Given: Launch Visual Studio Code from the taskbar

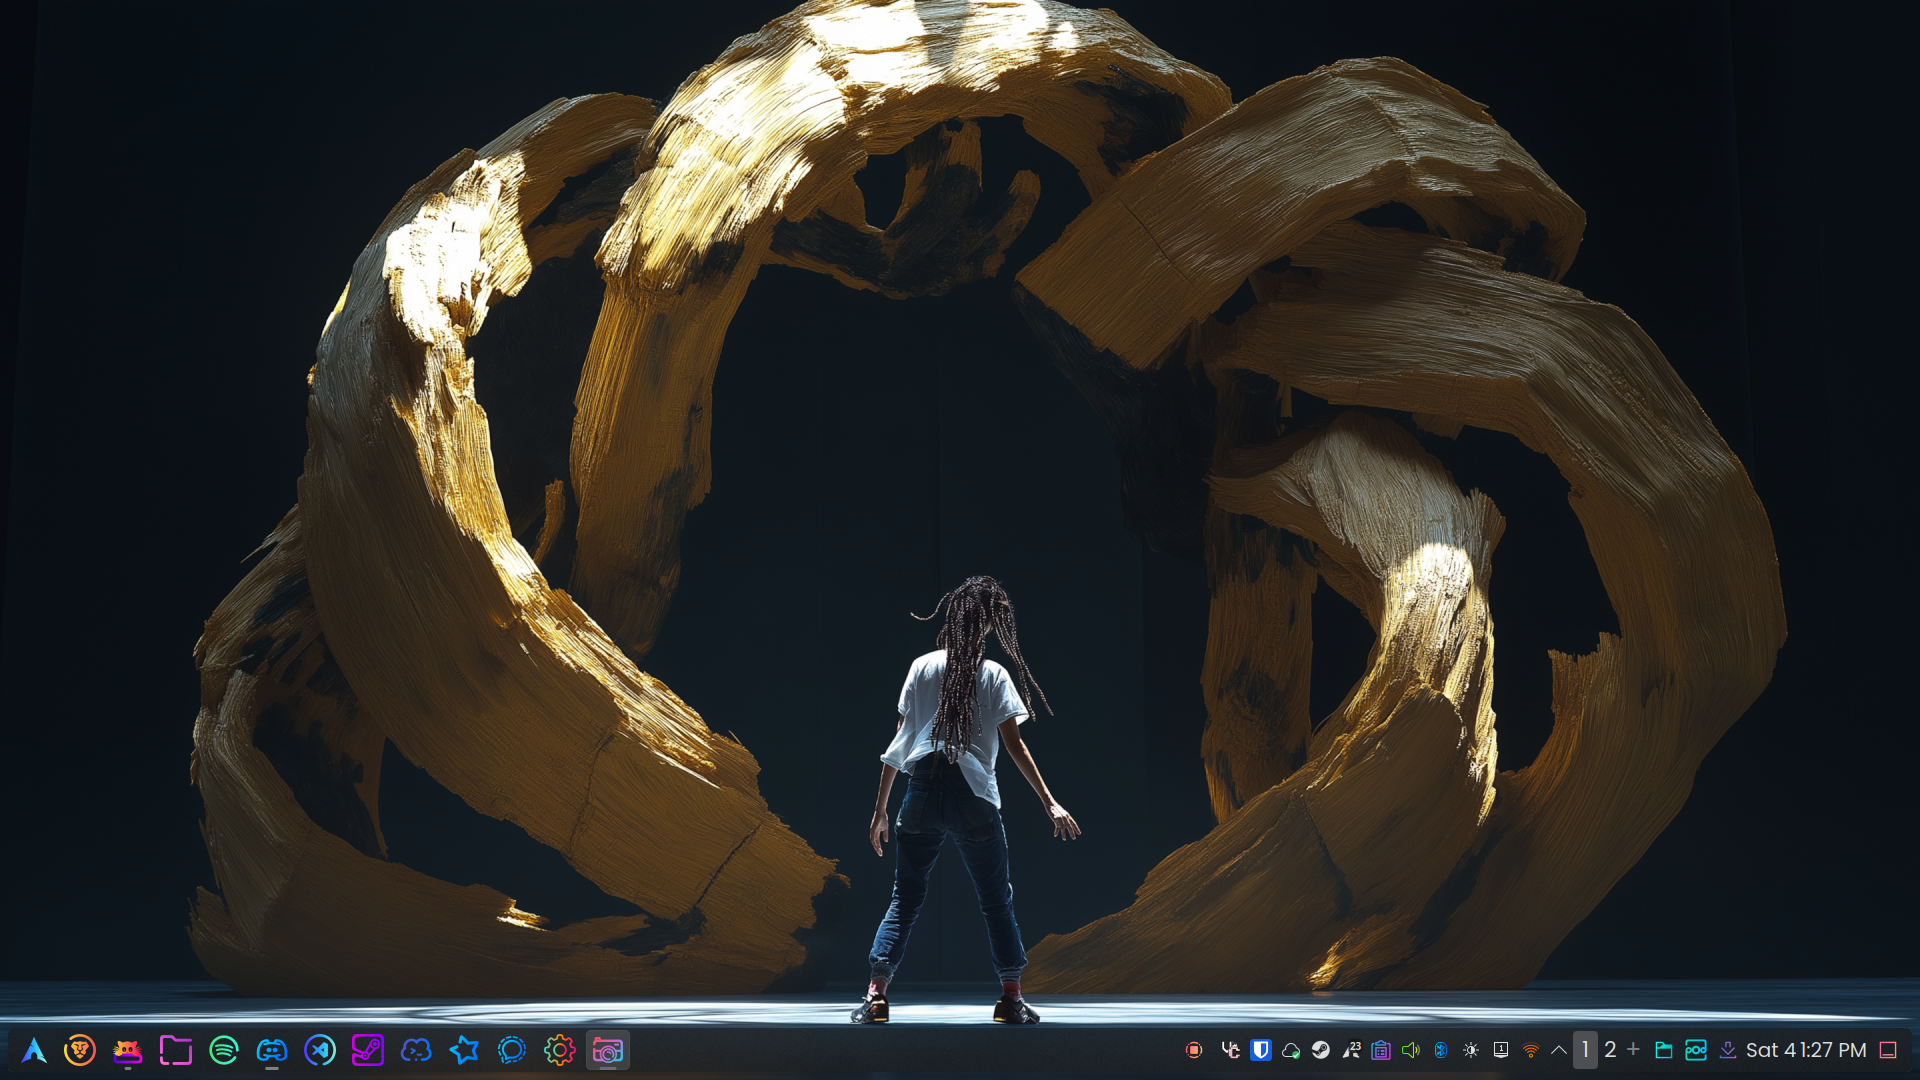Looking at the screenshot, I should (x=320, y=1050).
